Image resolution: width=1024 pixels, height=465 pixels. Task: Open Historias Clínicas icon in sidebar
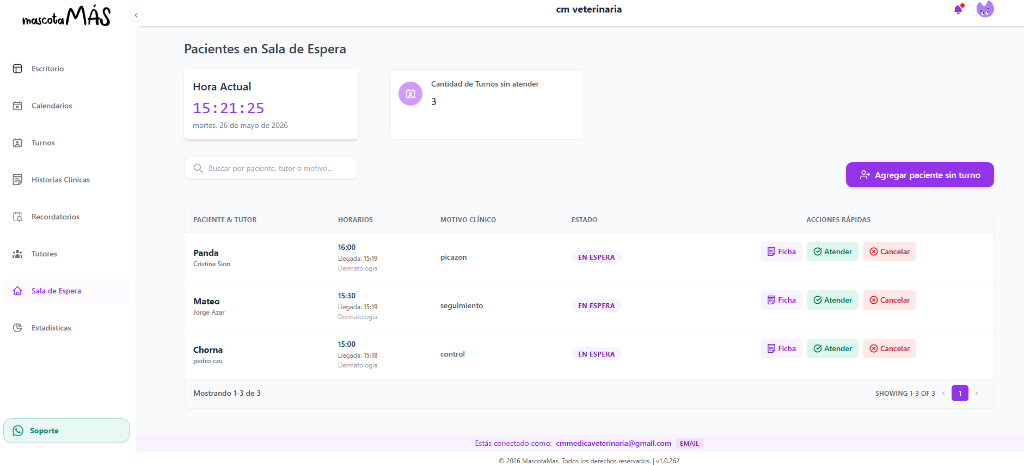tap(18, 180)
